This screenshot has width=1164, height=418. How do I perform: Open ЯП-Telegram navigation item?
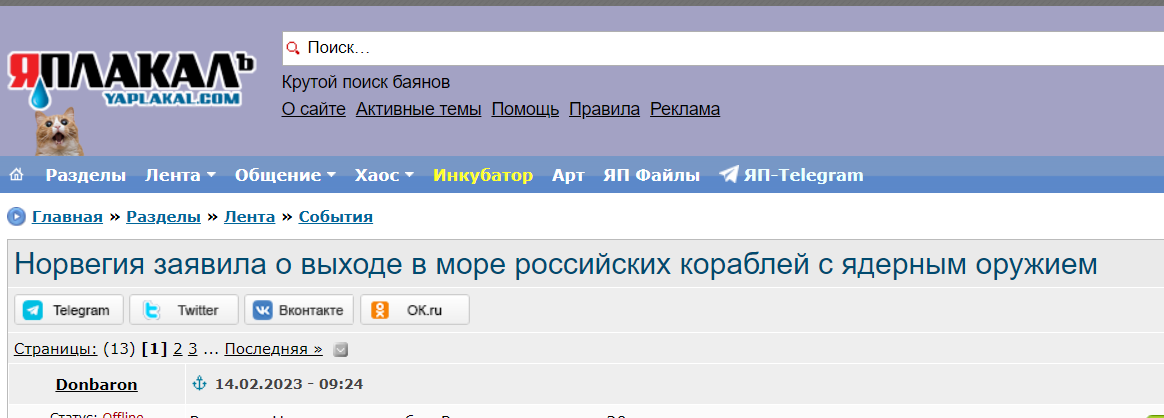pos(791,175)
